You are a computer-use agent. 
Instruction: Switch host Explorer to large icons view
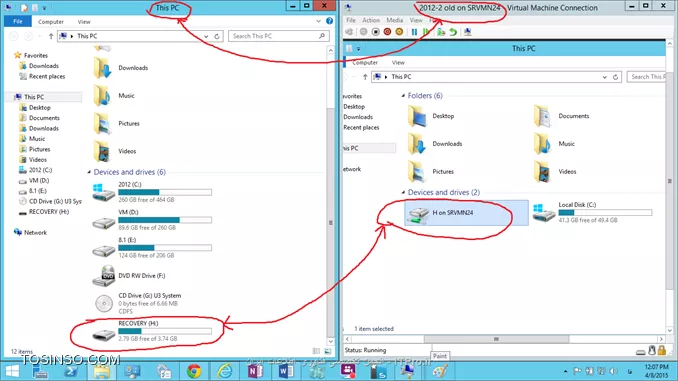(x=327, y=351)
